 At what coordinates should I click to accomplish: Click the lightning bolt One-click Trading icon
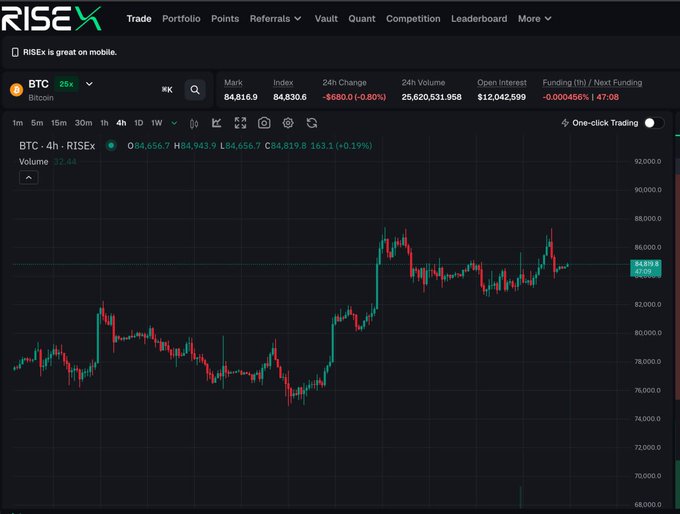pyautogui.click(x=565, y=123)
